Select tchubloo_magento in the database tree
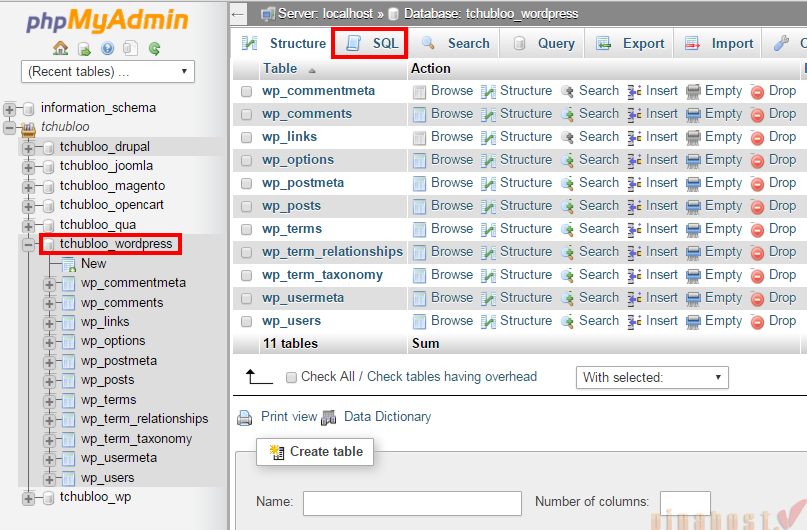 pos(112,186)
